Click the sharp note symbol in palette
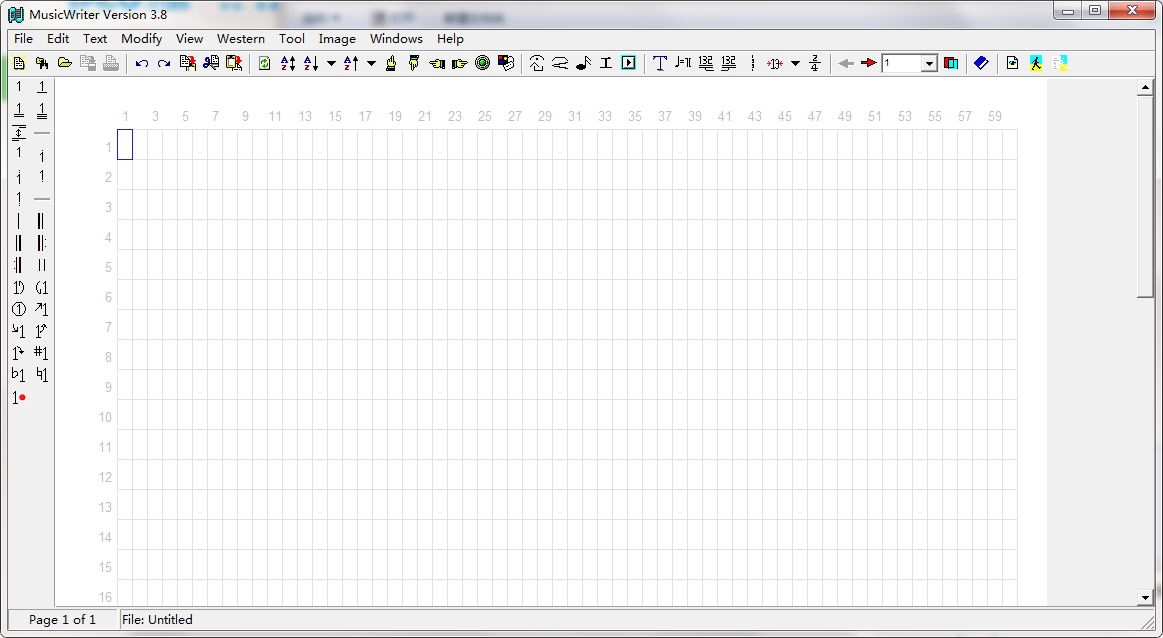Screen dimensions: 1163x638 pos(41,353)
